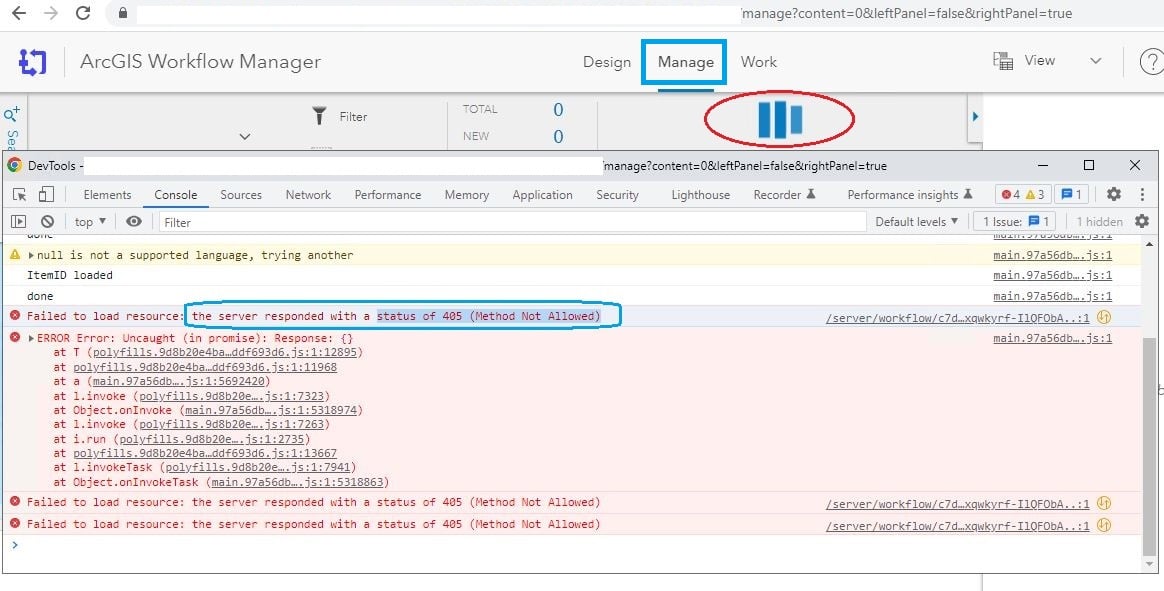The height and width of the screenshot is (591, 1164).
Task: Click polyfills link ending 1:7941
Action: tap(258, 467)
